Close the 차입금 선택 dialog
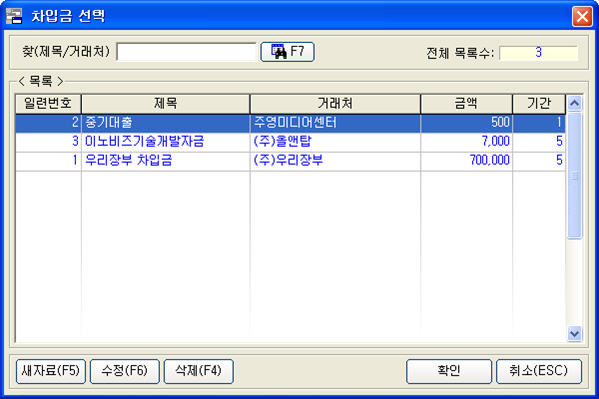This screenshot has width=599, height=399. click(582, 16)
